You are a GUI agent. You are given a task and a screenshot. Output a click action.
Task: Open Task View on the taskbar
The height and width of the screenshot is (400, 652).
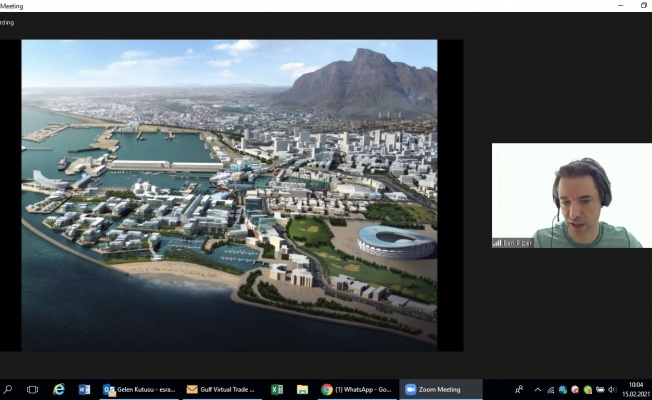click(x=32, y=390)
